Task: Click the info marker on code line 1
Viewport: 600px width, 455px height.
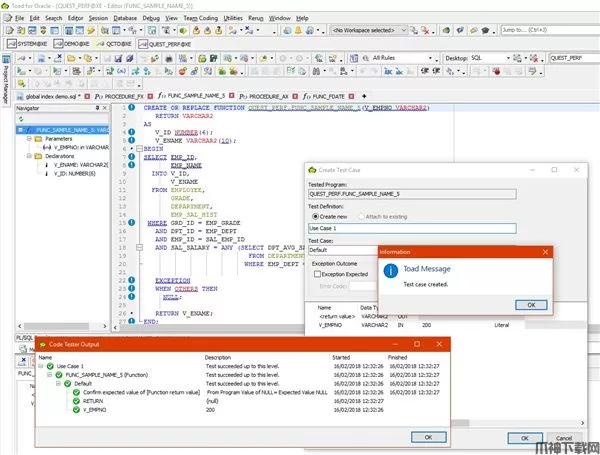Action: (x=133, y=107)
